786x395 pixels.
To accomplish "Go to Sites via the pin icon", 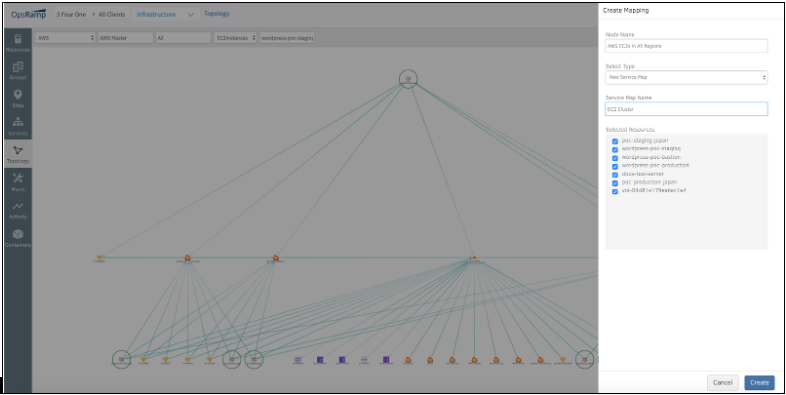I will [x=18, y=98].
